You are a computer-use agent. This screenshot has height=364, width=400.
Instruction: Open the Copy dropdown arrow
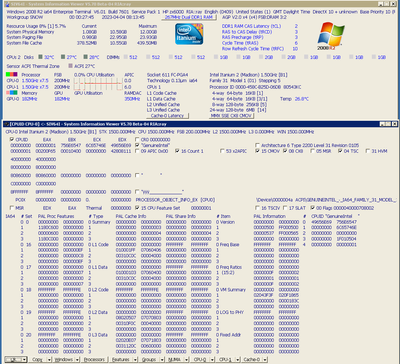tap(49, 360)
